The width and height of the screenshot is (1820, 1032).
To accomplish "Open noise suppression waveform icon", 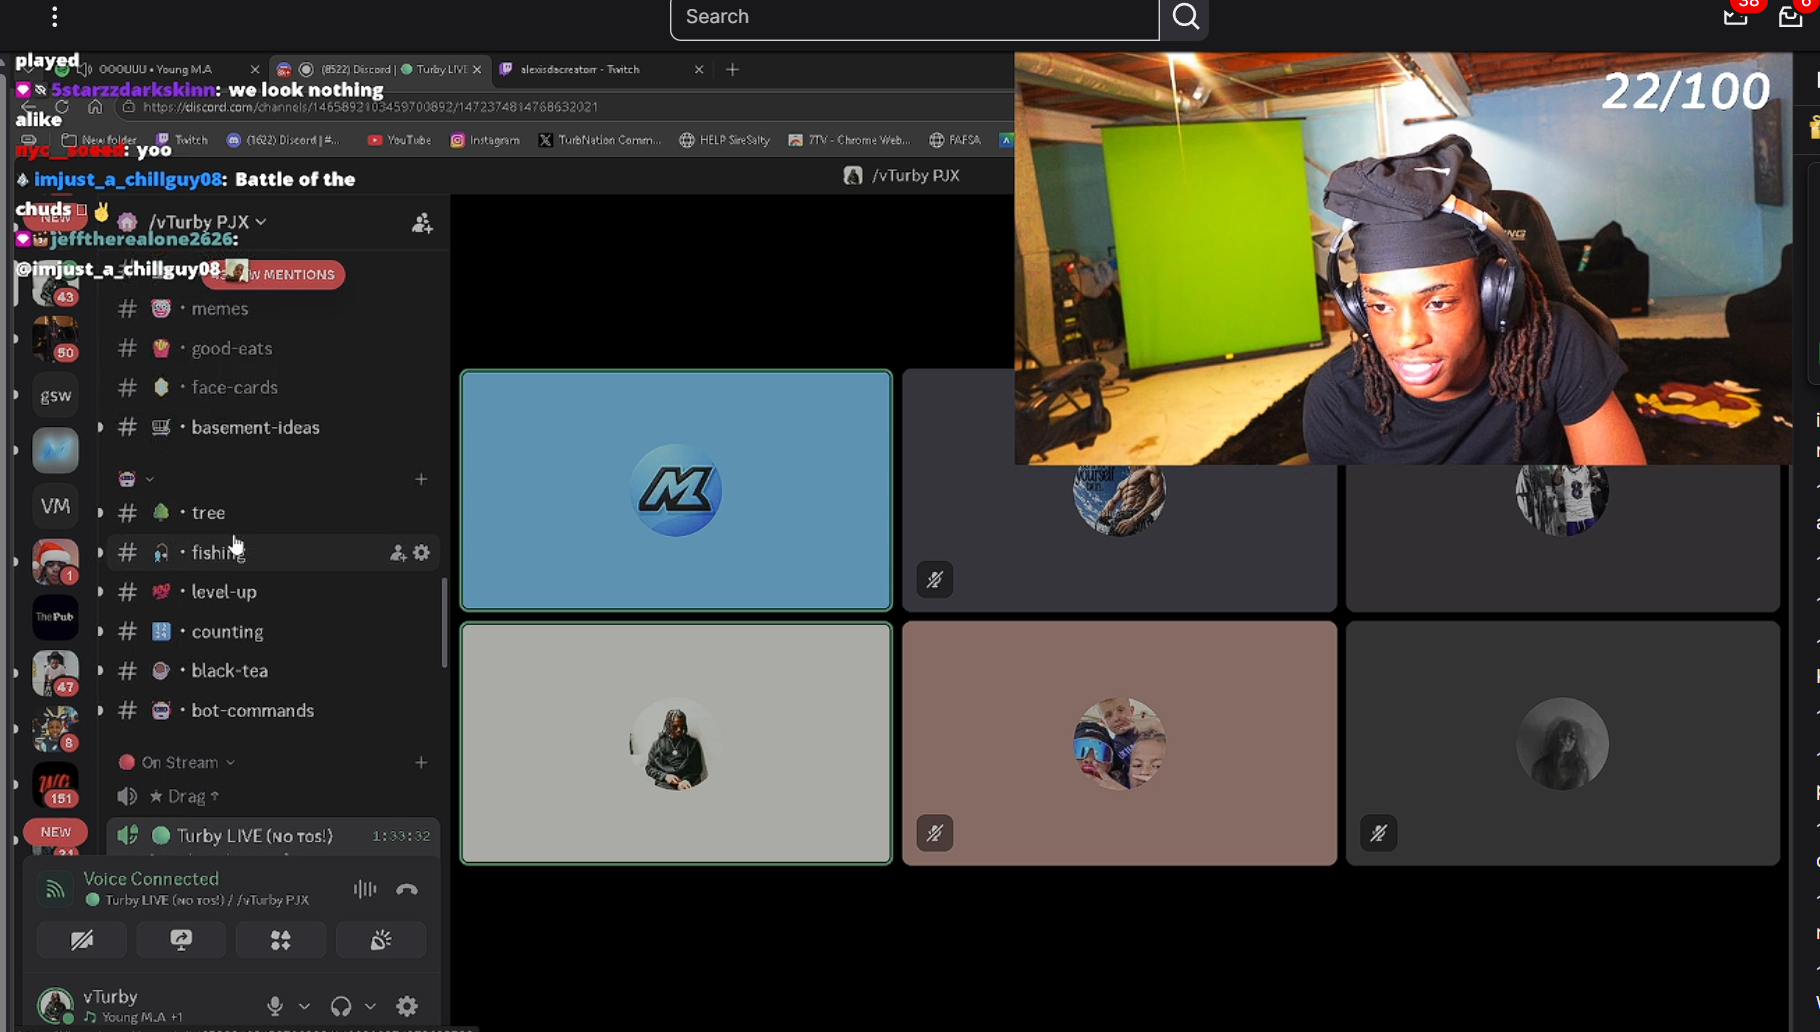I will pyautogui.click(x=365, y=889).
